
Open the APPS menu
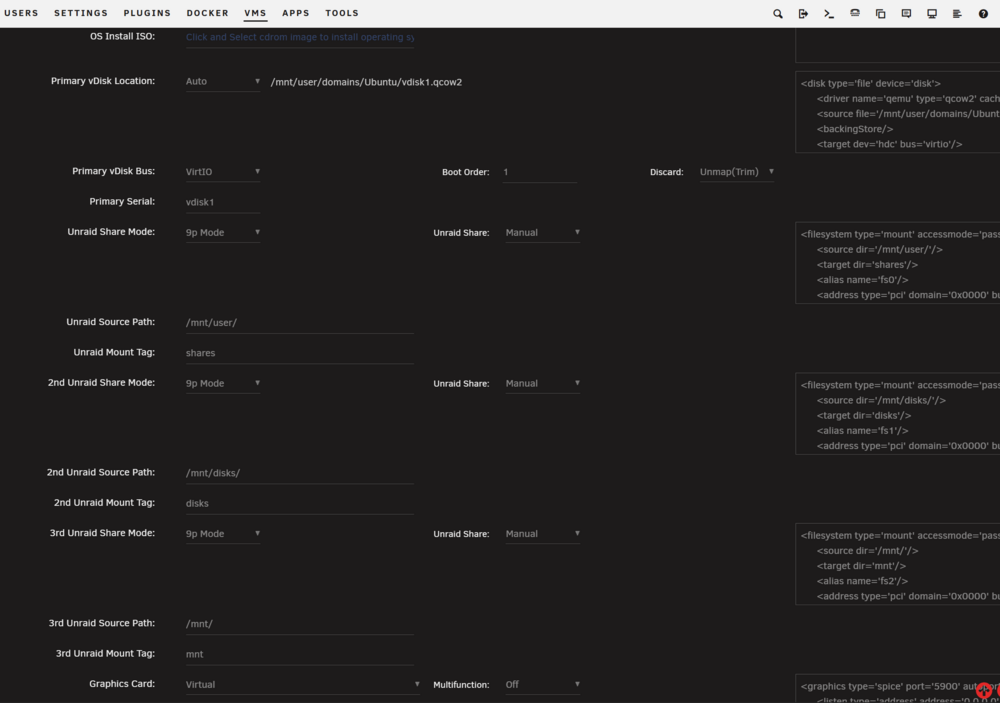click(296, 13)
